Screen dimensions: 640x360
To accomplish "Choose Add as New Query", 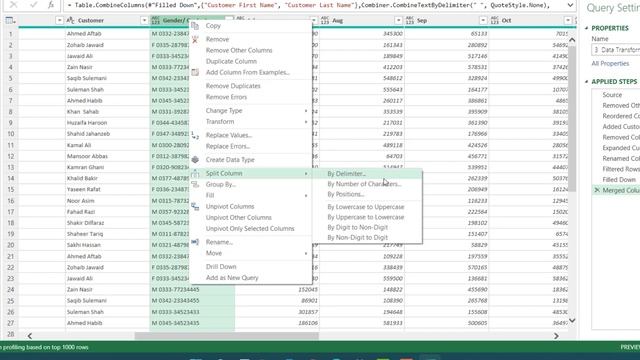I will pos(232,278).
